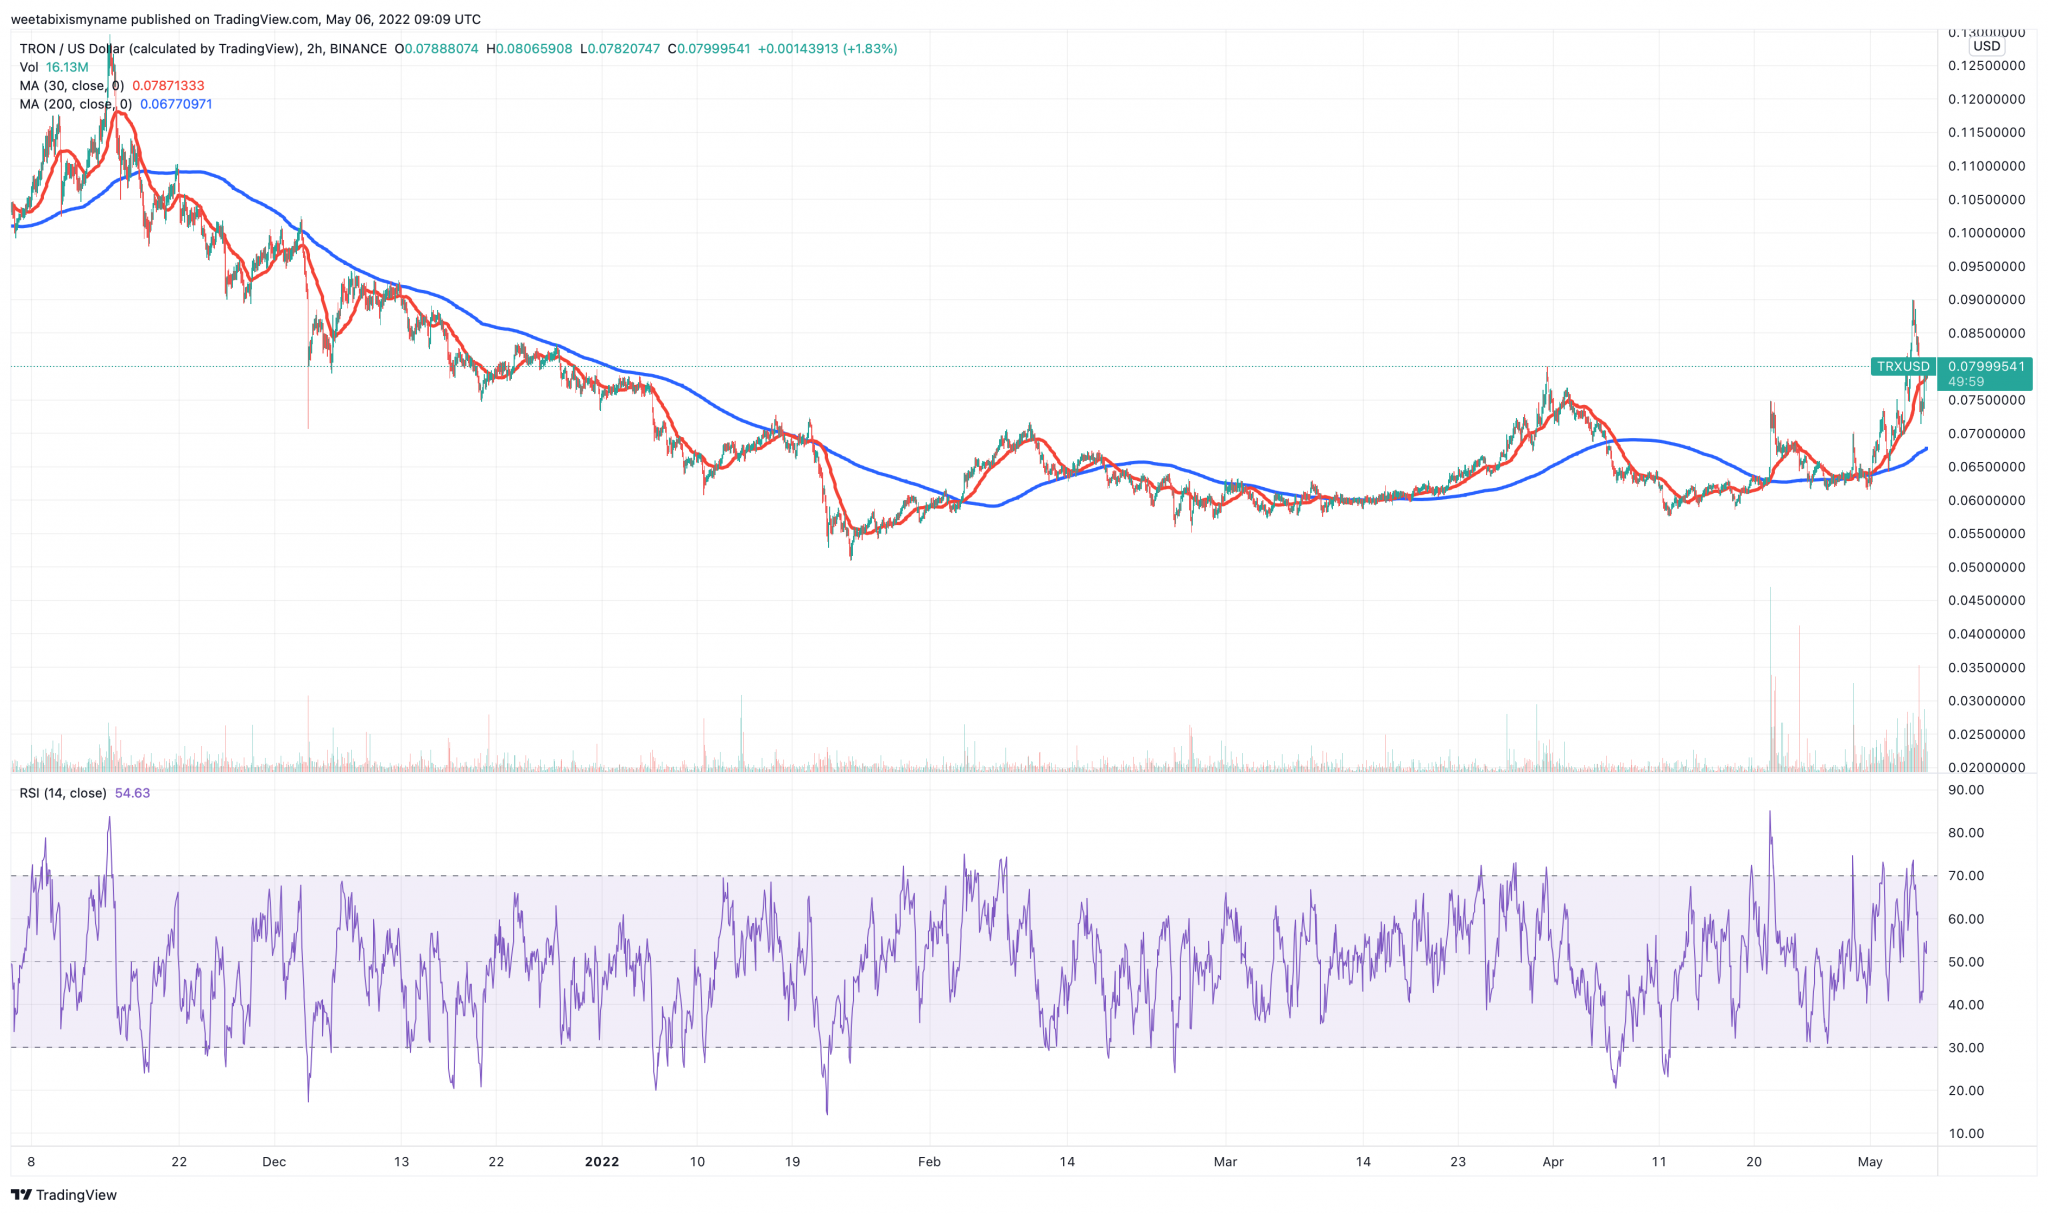The height and width of the screenshot is (1214, 2048).
Task: Click the change value +0.00143913 (+1.83%)
Action: point(828,49)
